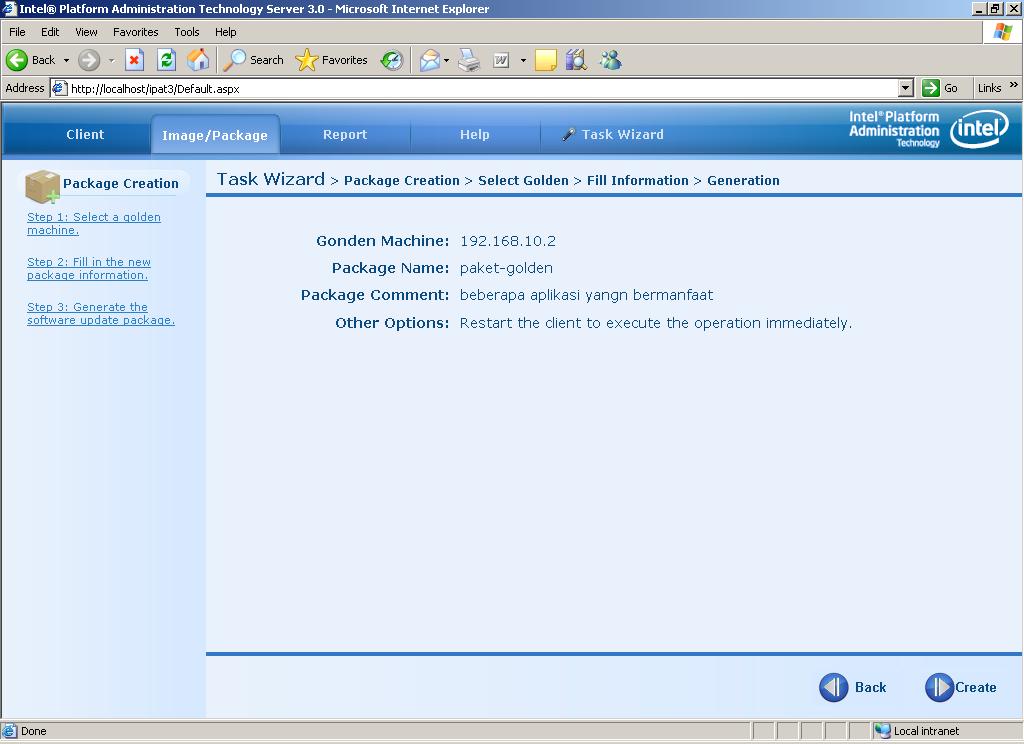Open the History icon
The image size is (1024, 744).
click(392, 60)
